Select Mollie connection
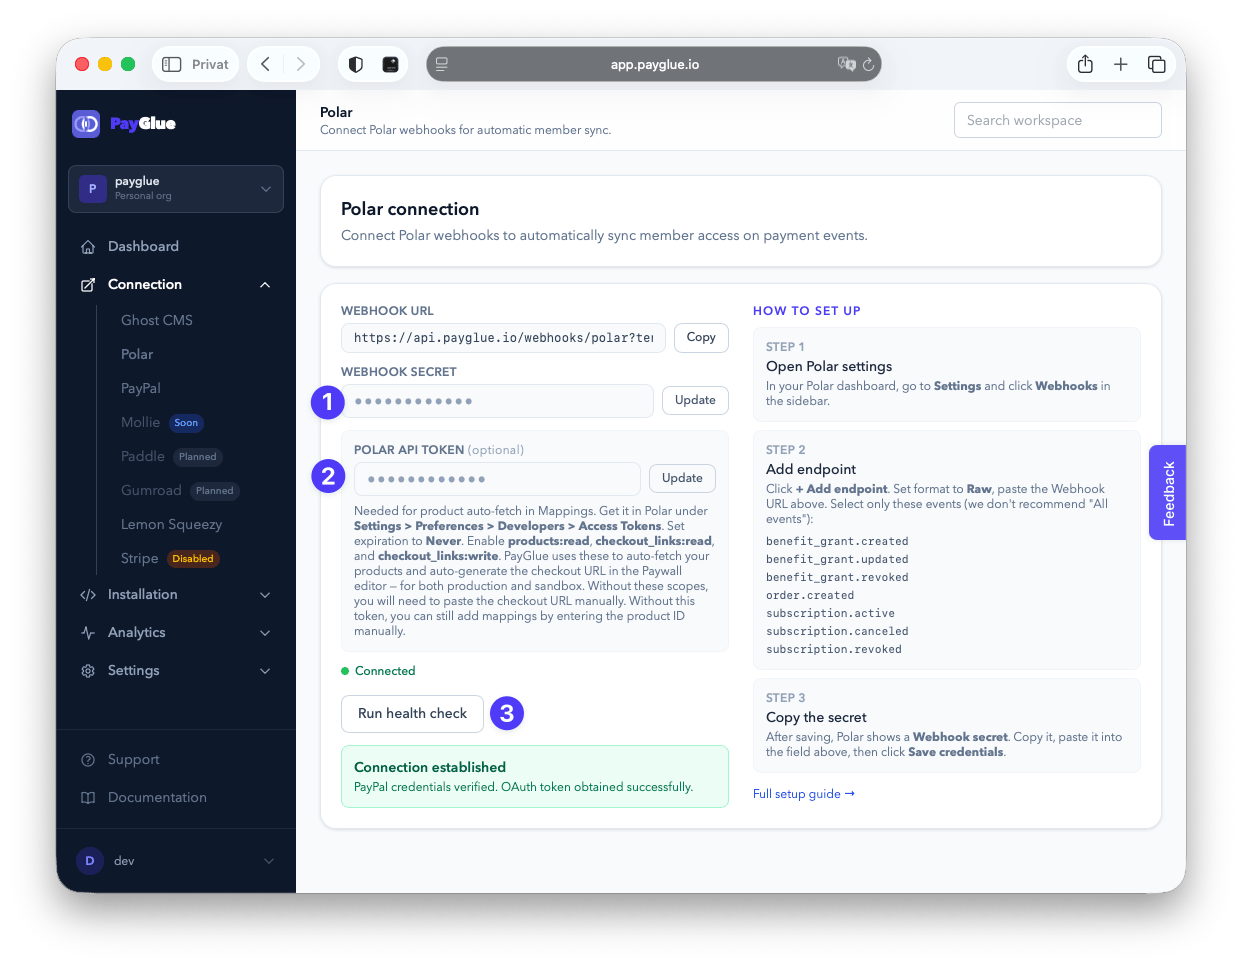 140,422
